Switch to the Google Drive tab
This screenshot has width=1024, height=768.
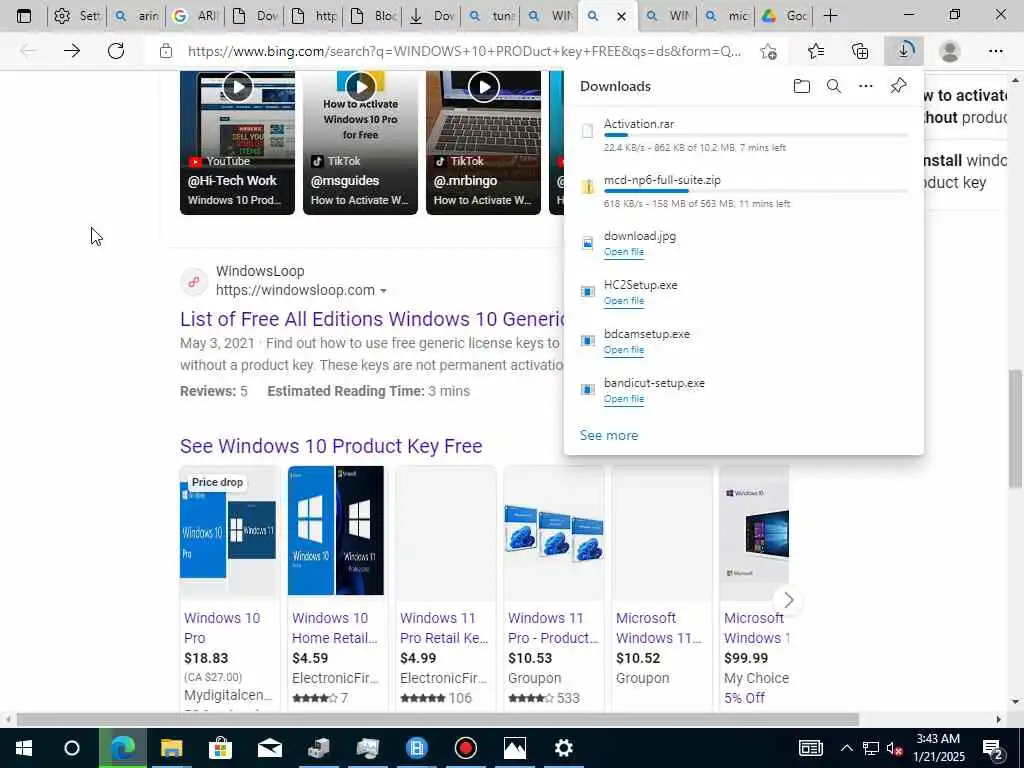click(785, 16)
